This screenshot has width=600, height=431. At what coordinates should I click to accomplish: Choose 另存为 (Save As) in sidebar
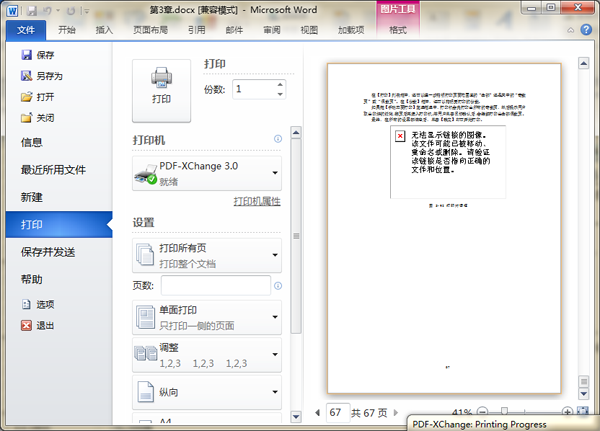42,76
